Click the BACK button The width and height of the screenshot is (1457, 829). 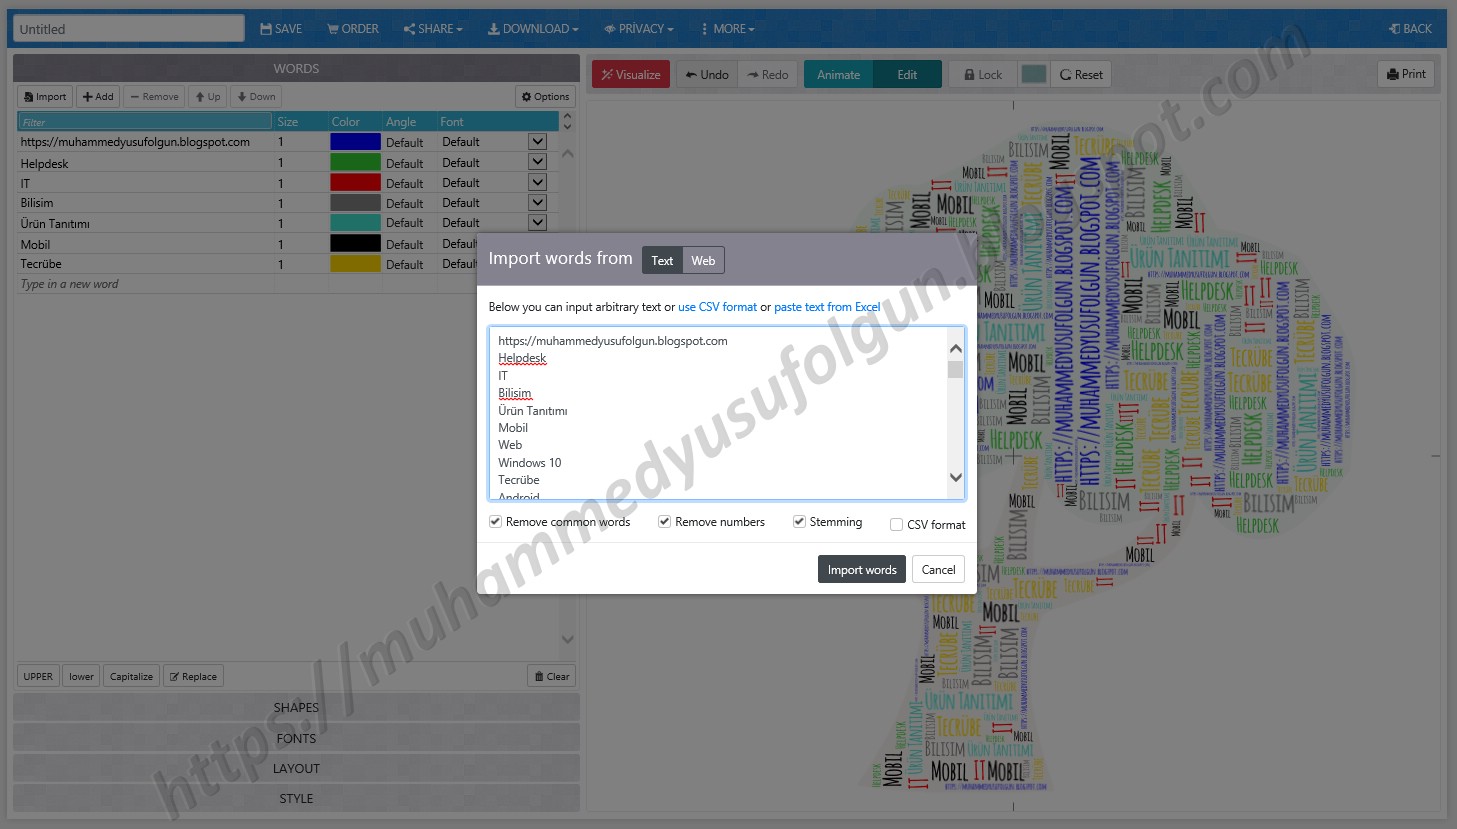click(1411, 29)
